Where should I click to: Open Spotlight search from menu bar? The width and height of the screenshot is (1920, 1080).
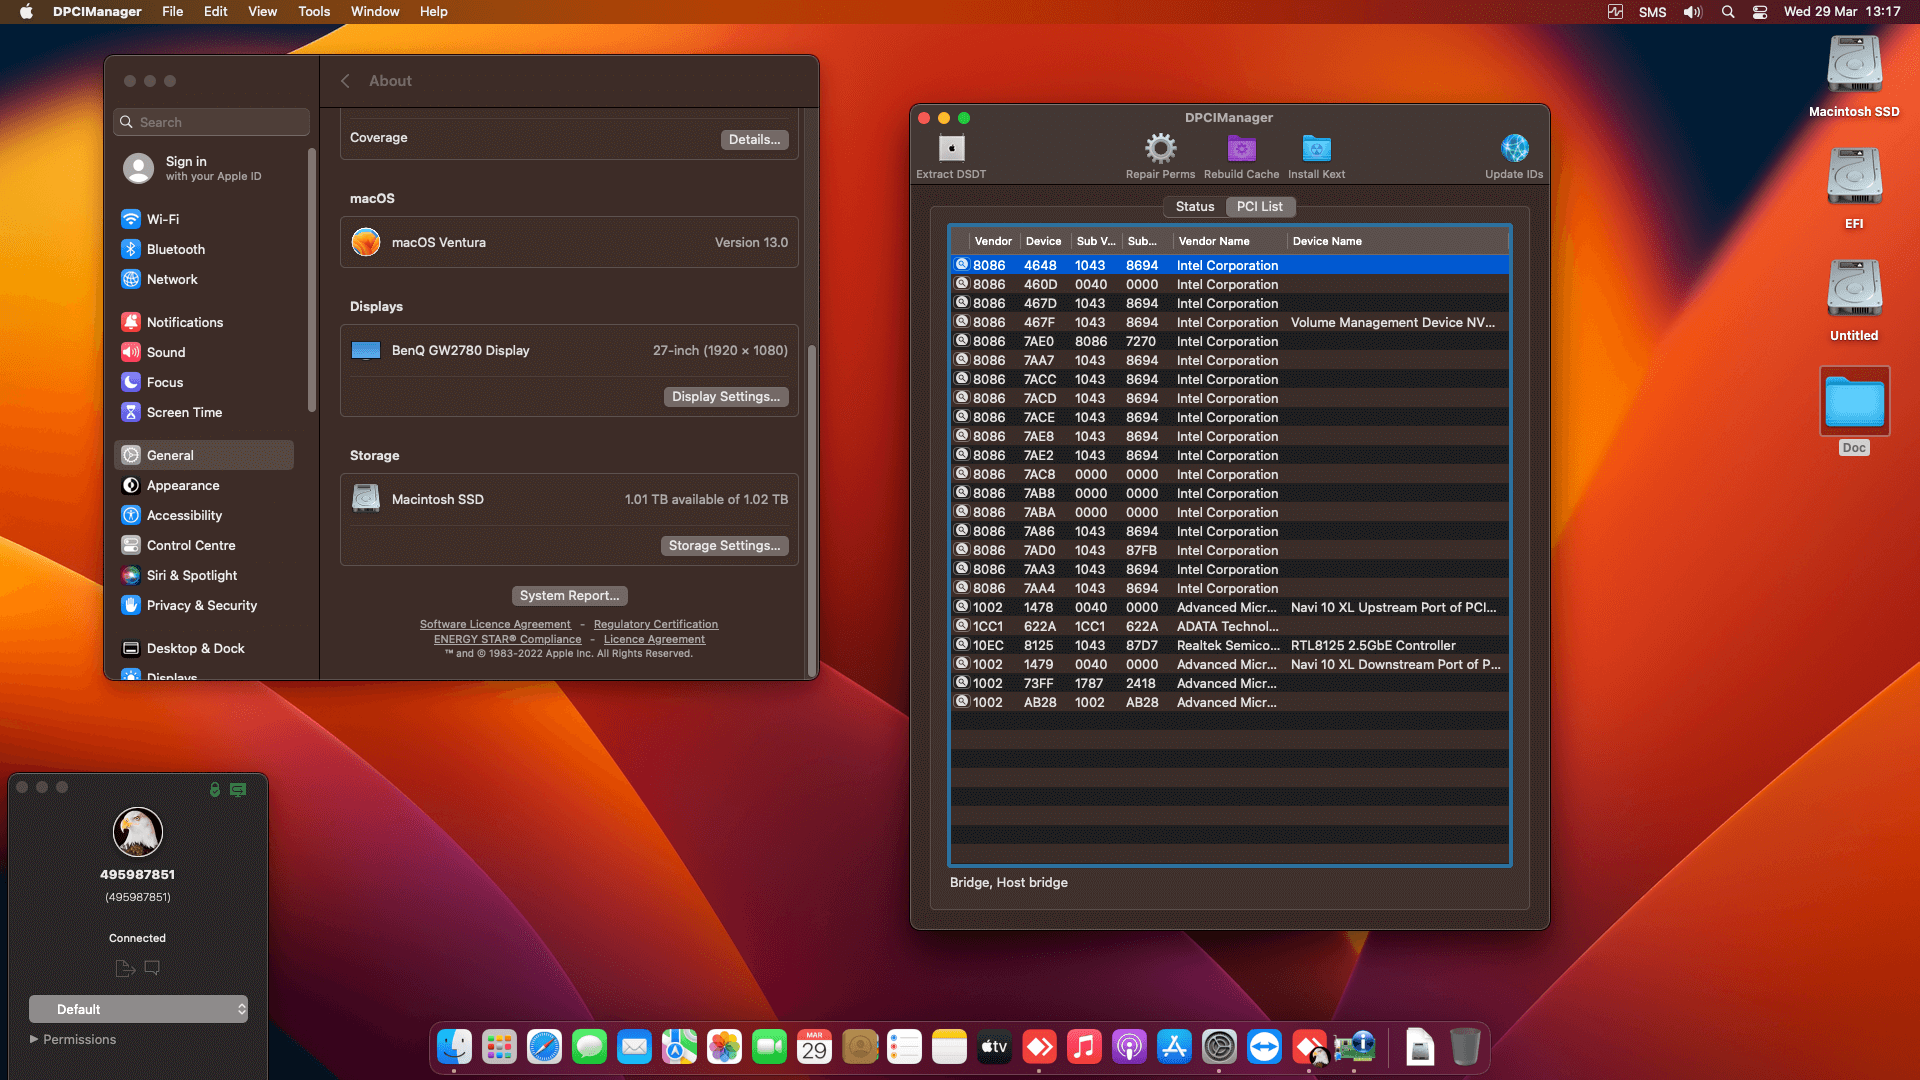(x=1727, y=12)
